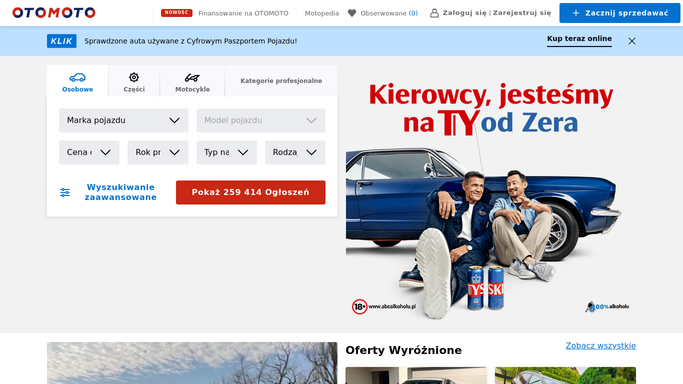683x384 pixels.
Task: Click Pokaż 259 414 Ogłoszeń button
Action: pos(250,192)
